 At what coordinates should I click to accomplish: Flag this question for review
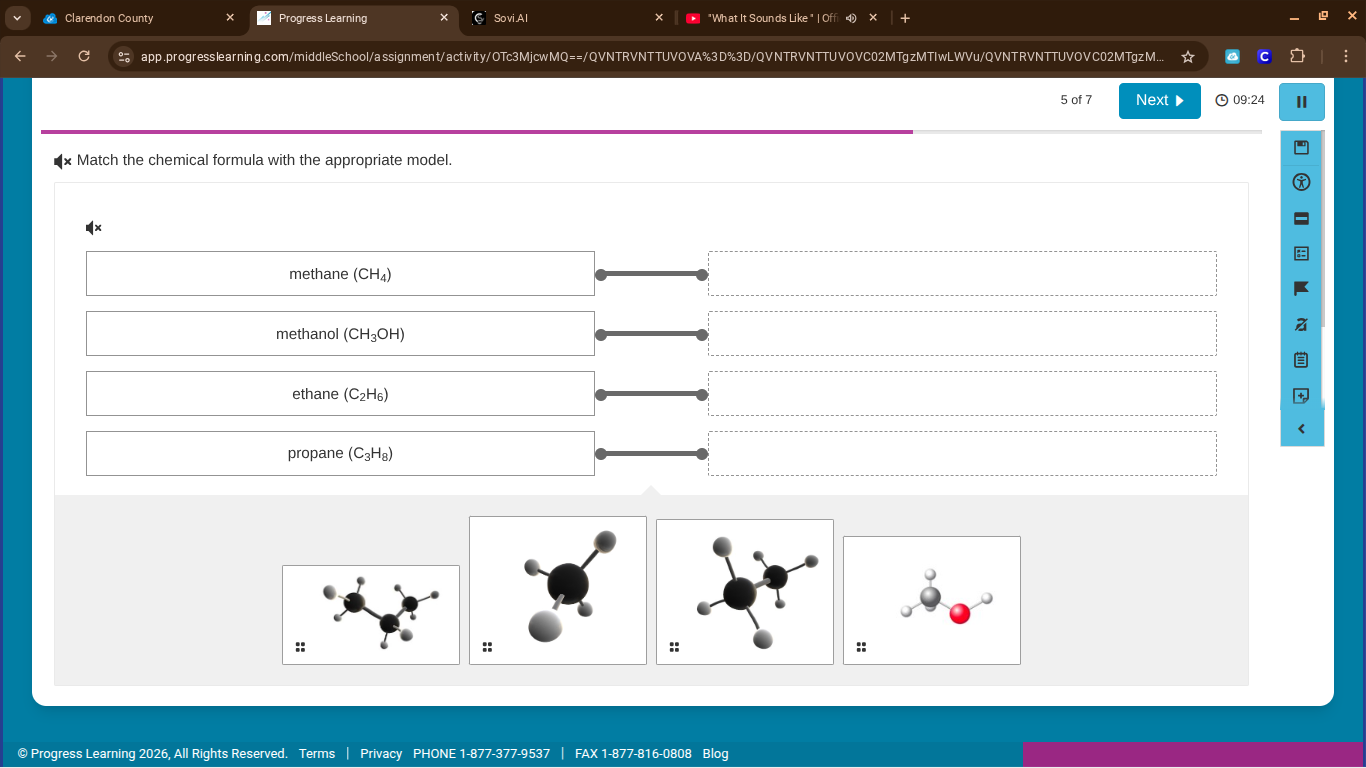pyautogui.click(x=1301, y=289)
